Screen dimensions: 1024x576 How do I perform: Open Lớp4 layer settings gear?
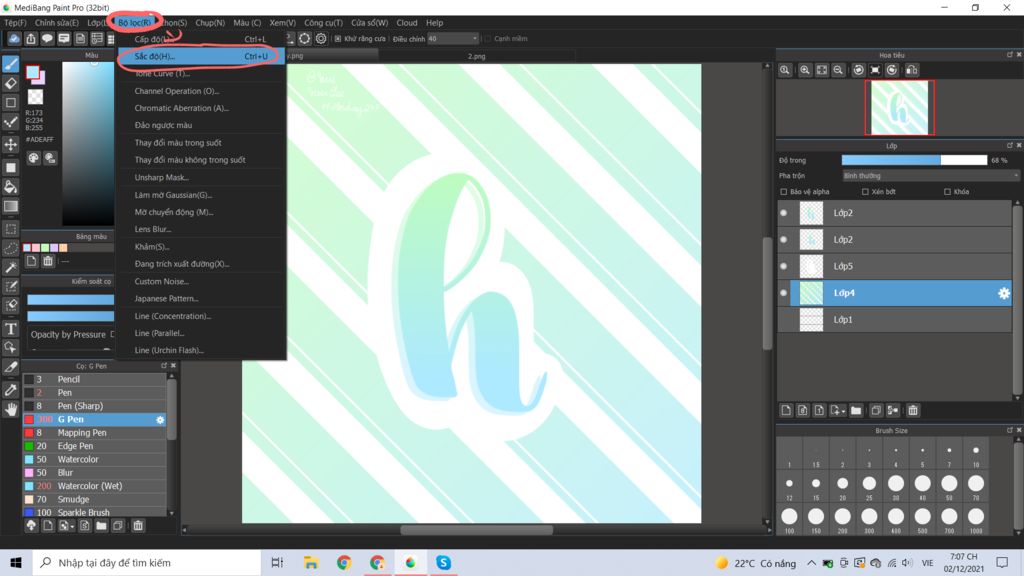[x=1004, y=293]
